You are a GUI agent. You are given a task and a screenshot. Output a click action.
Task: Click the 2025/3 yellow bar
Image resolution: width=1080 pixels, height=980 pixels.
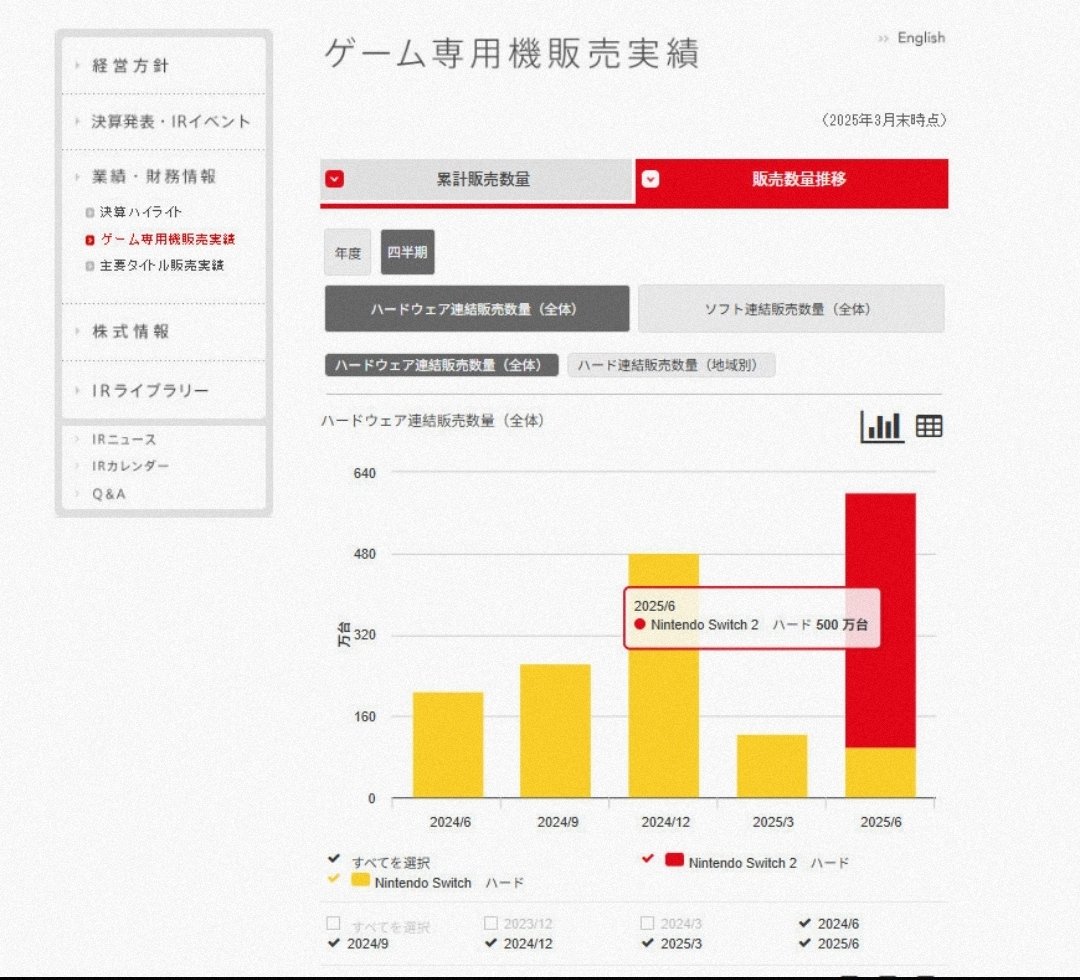point(772,767)
